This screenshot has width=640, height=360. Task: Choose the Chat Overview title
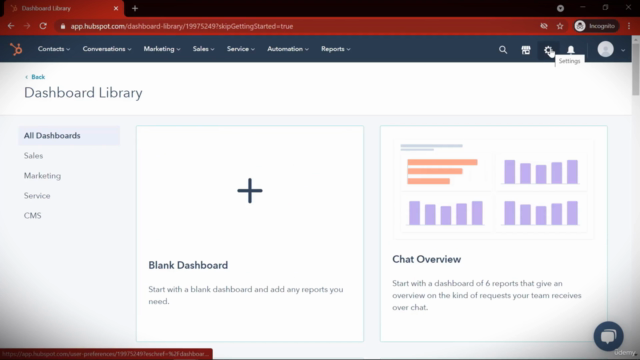pos(427,259)
